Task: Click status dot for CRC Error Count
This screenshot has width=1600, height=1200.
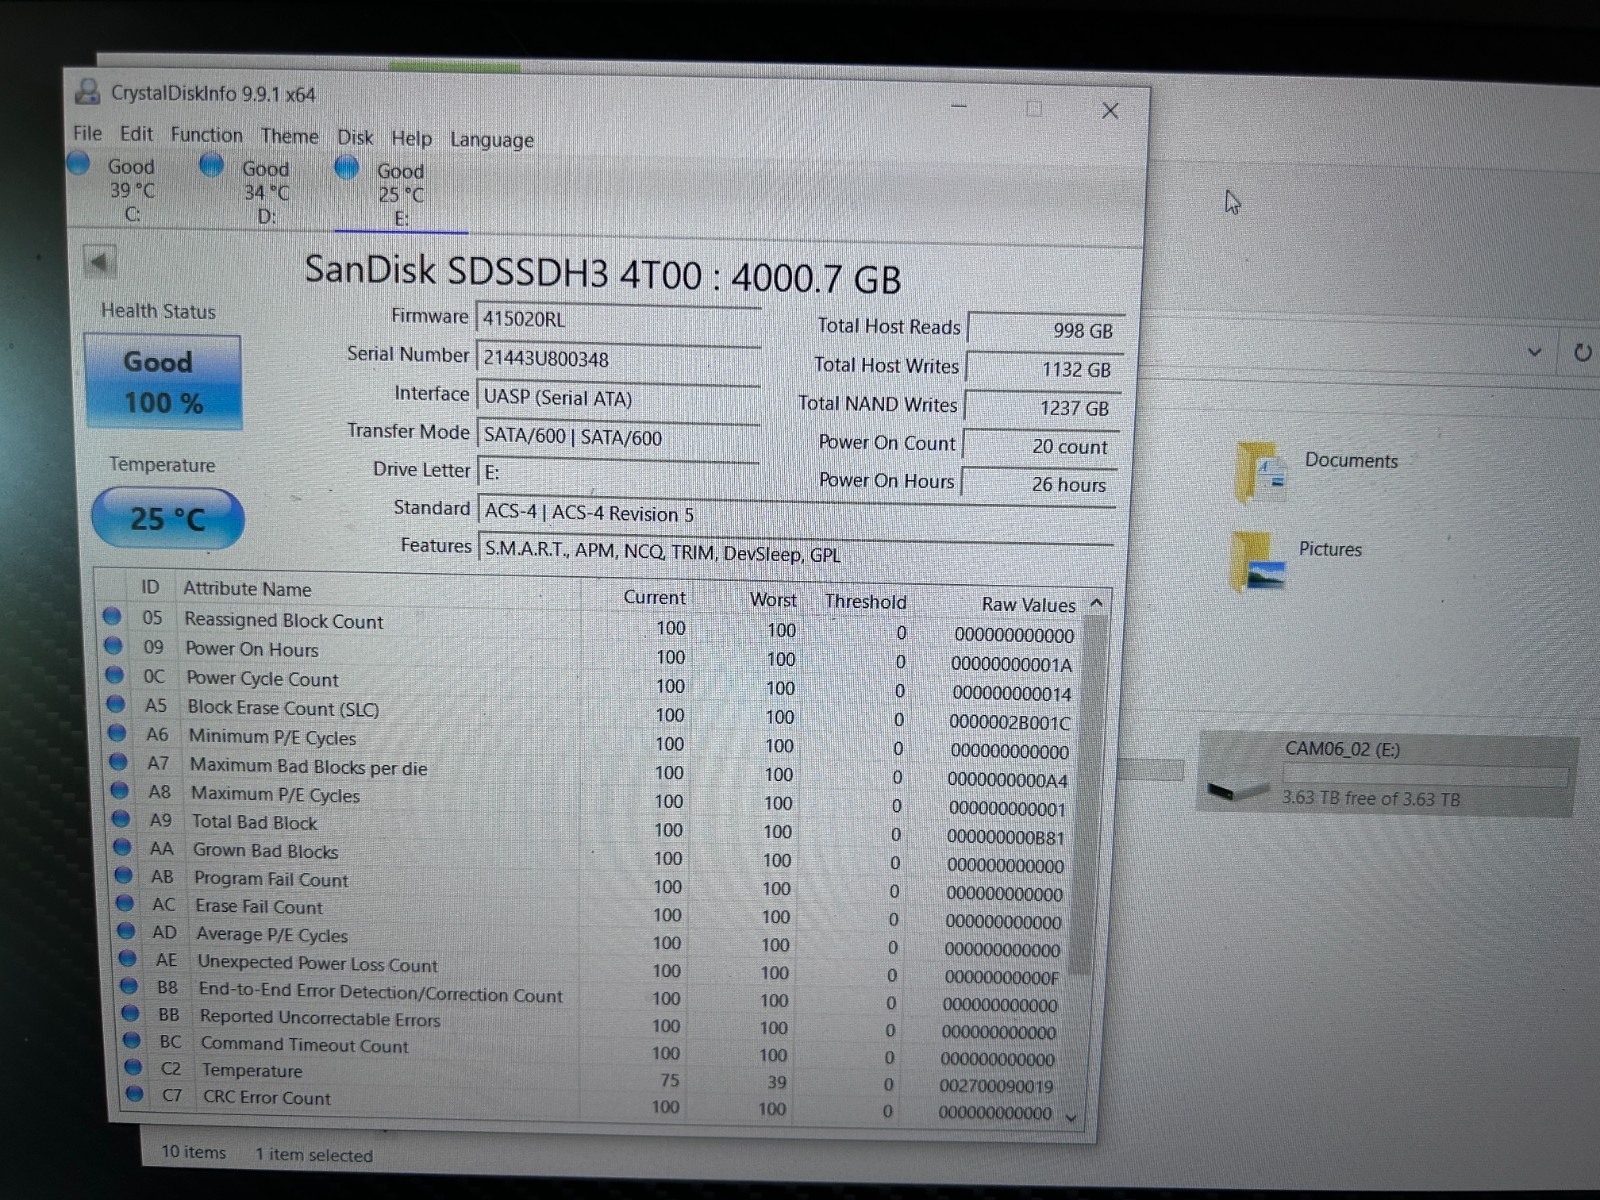Action: (x=135, y=1093)
